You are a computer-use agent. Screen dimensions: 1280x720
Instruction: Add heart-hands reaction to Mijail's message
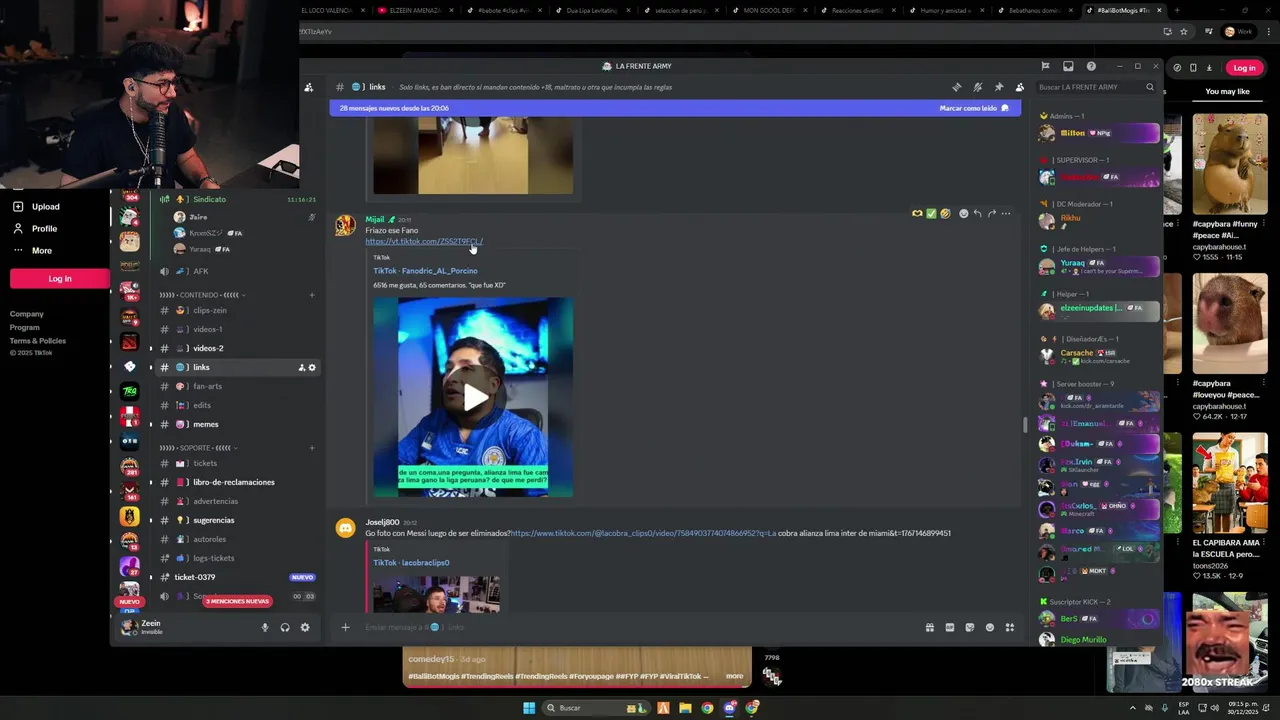[x=917, y=213]
